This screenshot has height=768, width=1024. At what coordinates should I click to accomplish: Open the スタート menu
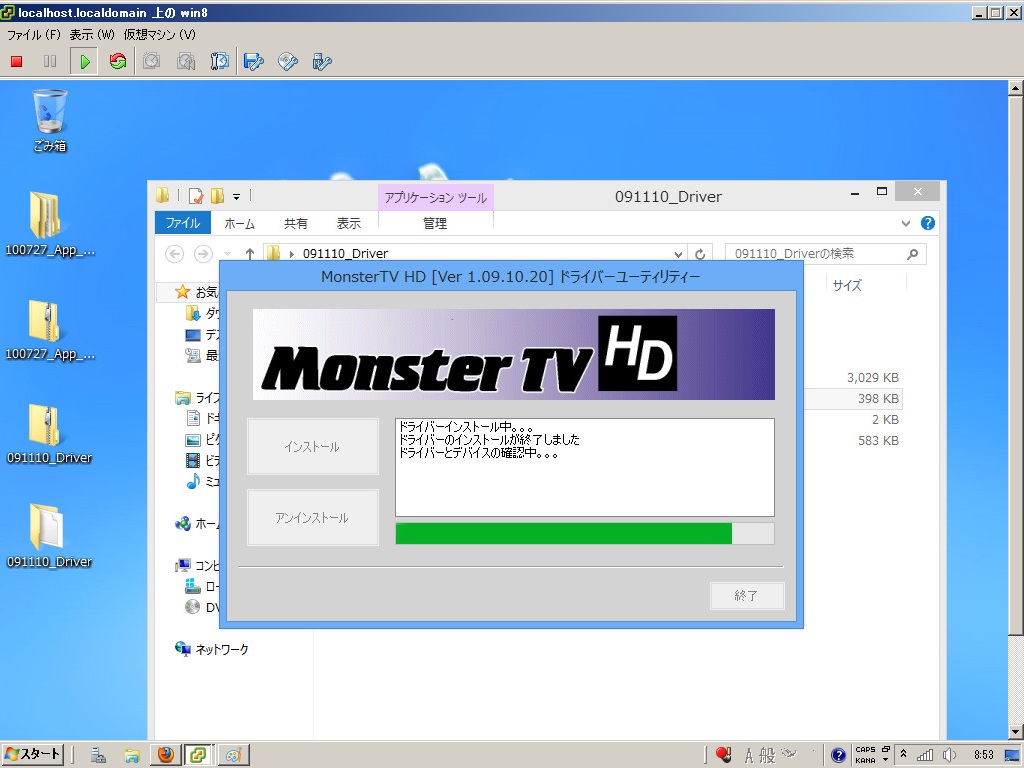[33, 754]
